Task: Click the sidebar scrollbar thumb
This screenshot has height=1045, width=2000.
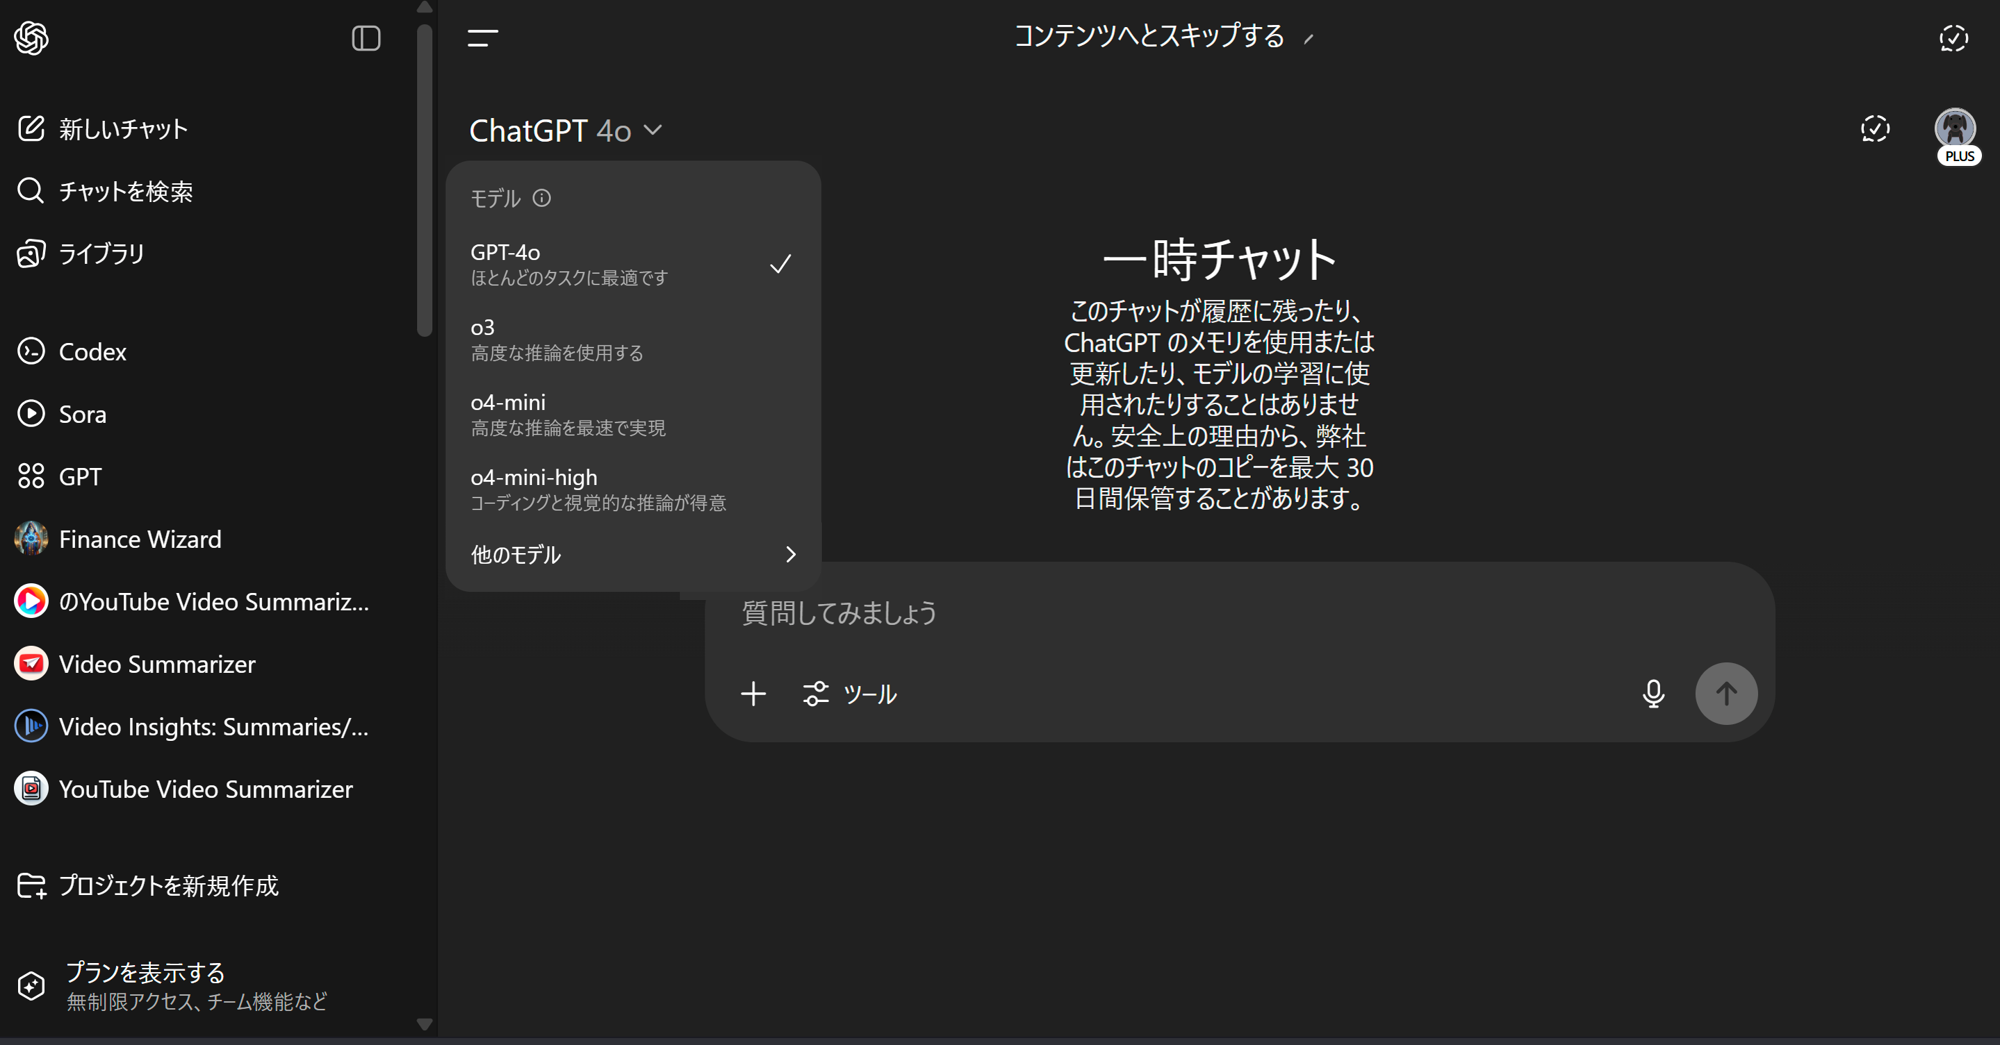Action: pos(424,180)
